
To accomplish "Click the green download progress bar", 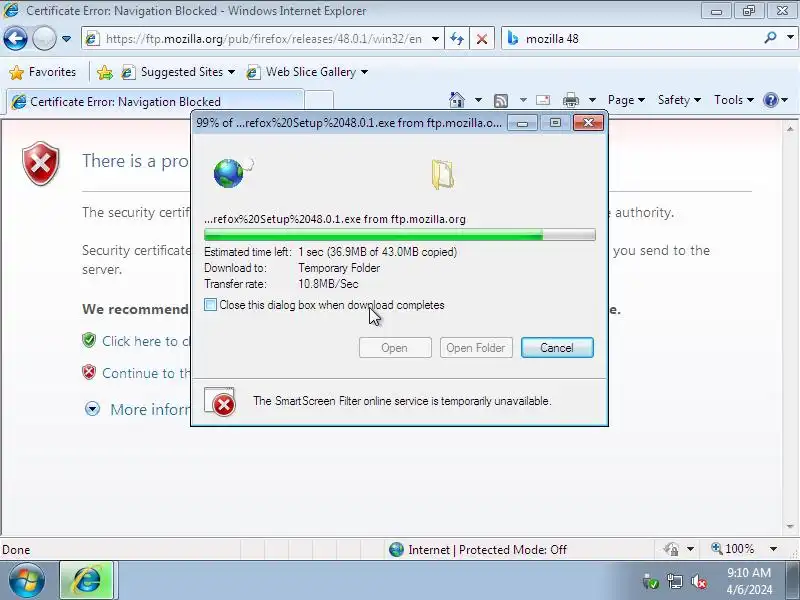I will 399,235.
